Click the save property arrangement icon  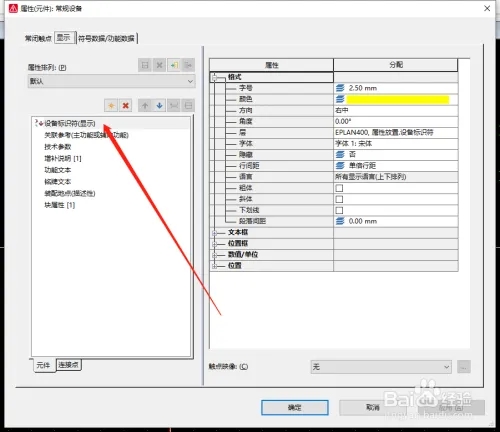(145, 65)
